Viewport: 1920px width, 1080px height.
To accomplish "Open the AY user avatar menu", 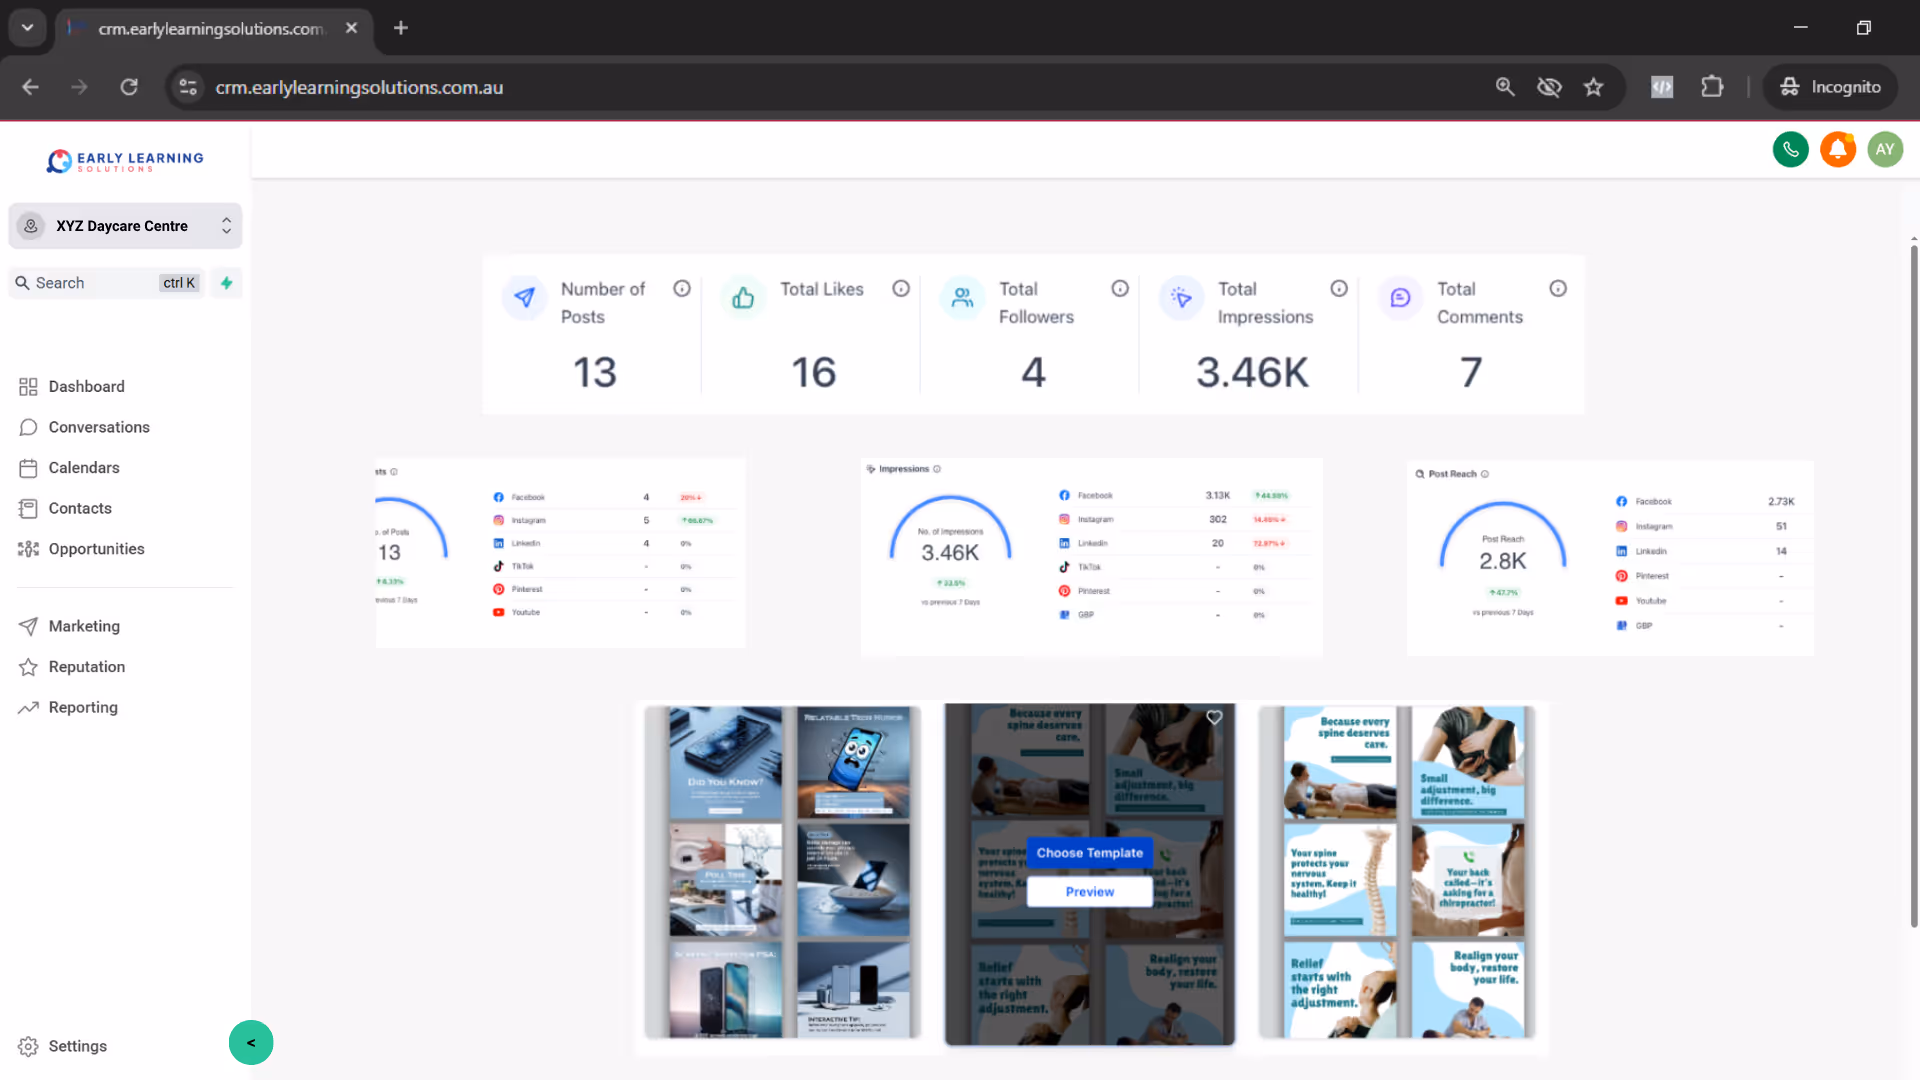I will pos(1884,150).
